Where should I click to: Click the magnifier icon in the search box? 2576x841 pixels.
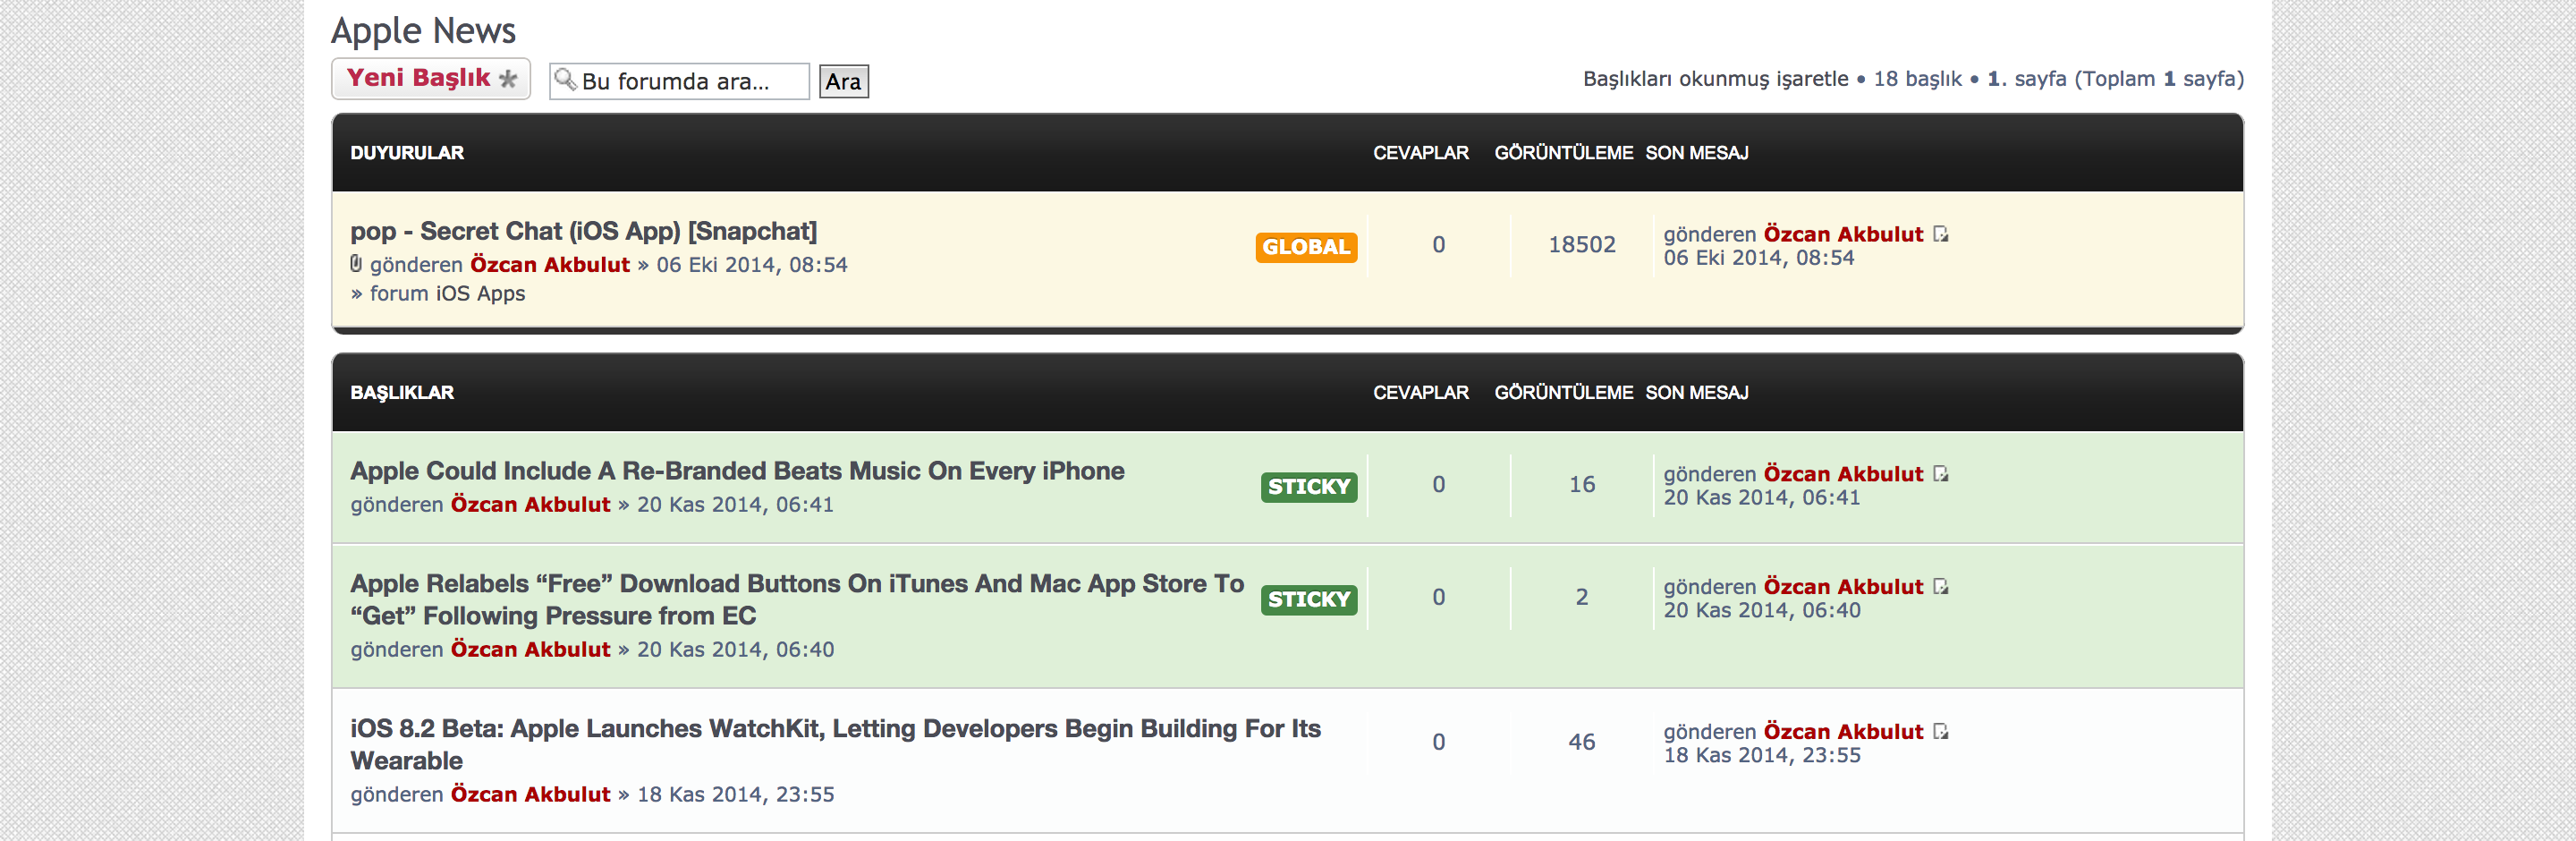(565, 79)
